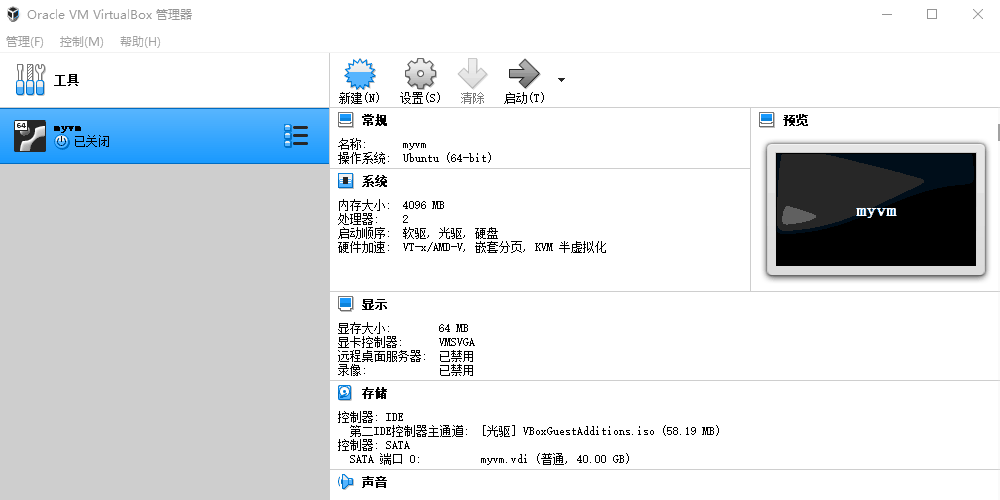Expand the Start button dropdown arrow
Screen dimensions: 1000x500
561,80
